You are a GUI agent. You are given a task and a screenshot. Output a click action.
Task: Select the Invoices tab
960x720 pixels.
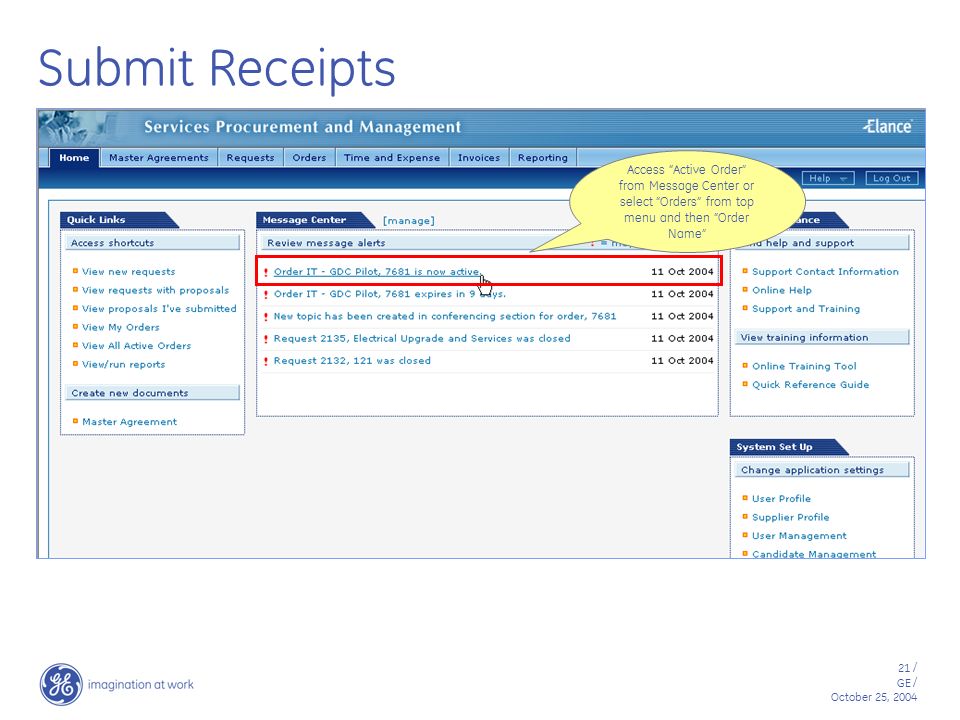pos(479,157)
